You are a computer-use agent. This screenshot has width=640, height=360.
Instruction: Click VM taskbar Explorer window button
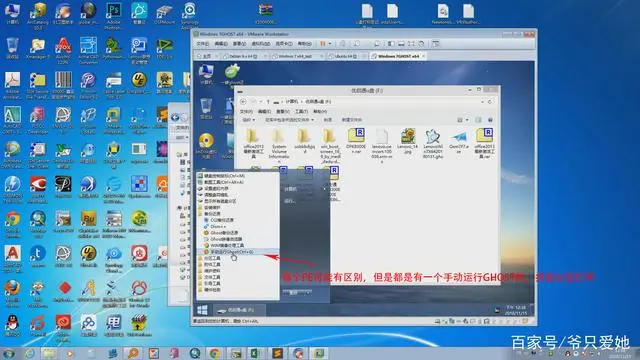pyautogui.click(x=240, y=310)
